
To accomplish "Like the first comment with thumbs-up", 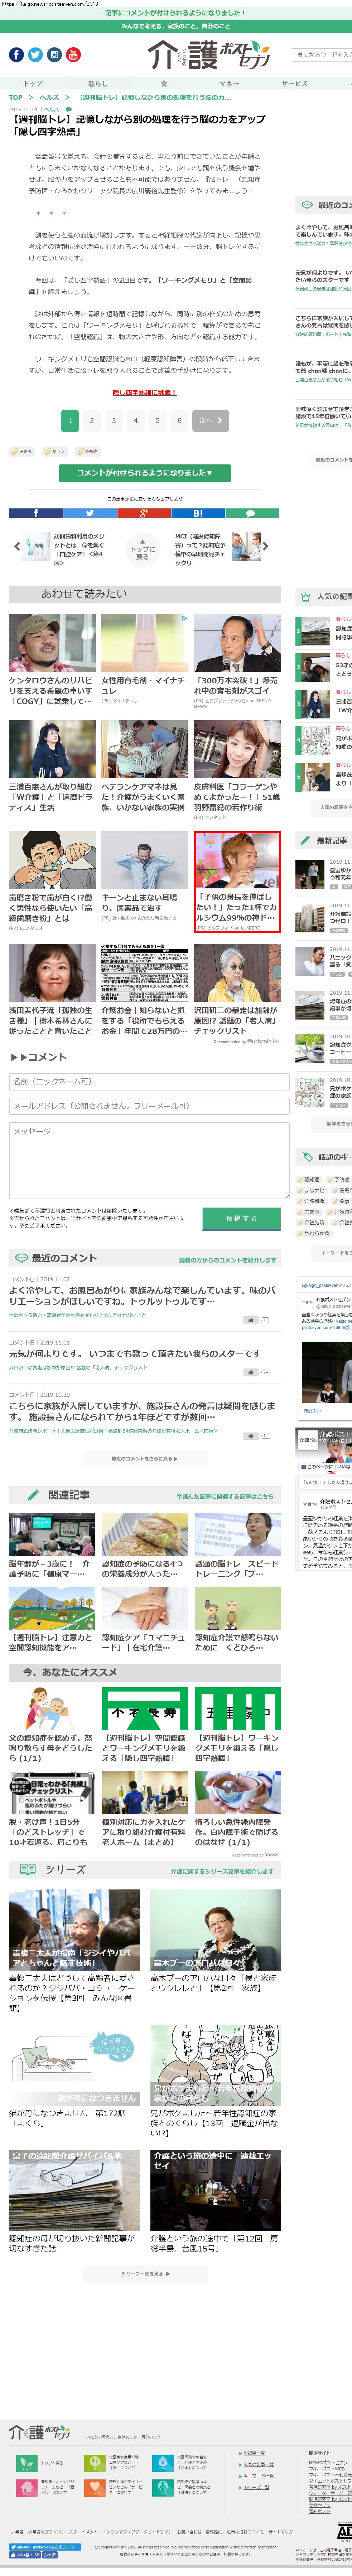I will click(251, 1320).
